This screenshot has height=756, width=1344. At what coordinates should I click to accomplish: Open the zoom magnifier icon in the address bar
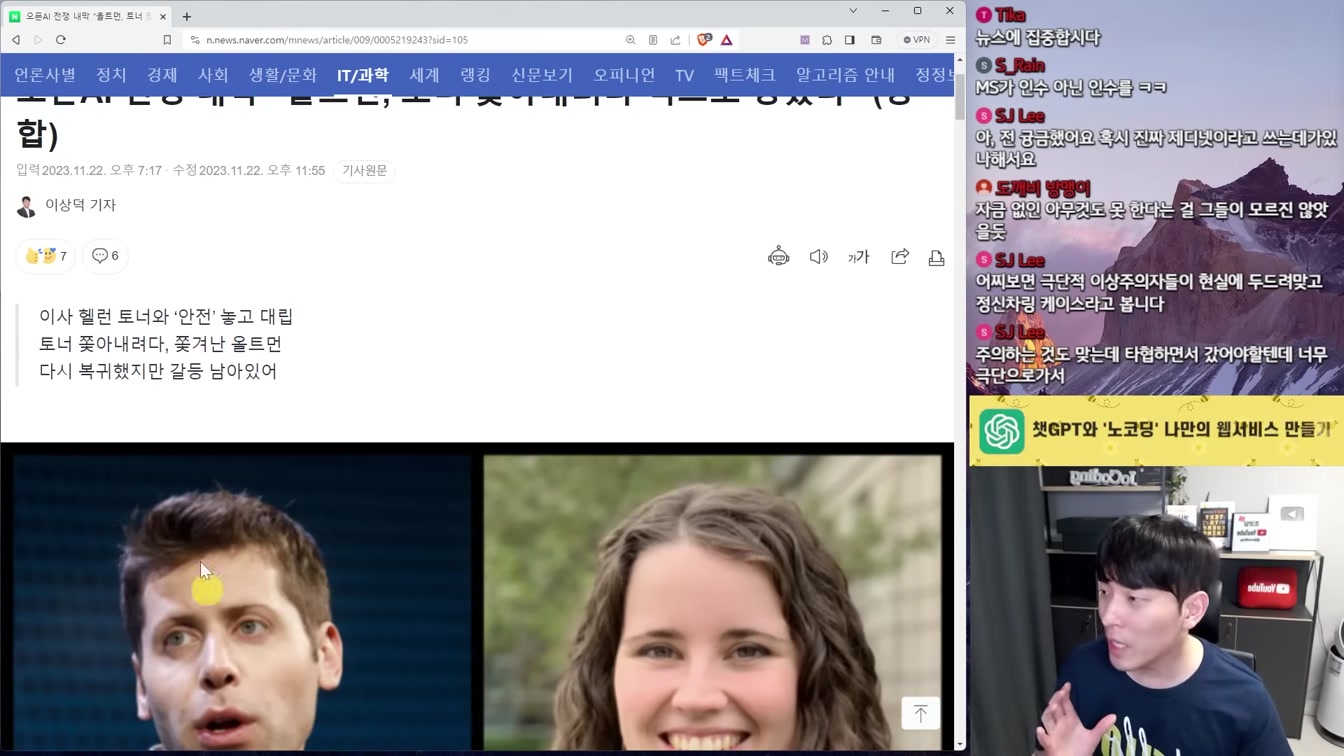point(630,40)
